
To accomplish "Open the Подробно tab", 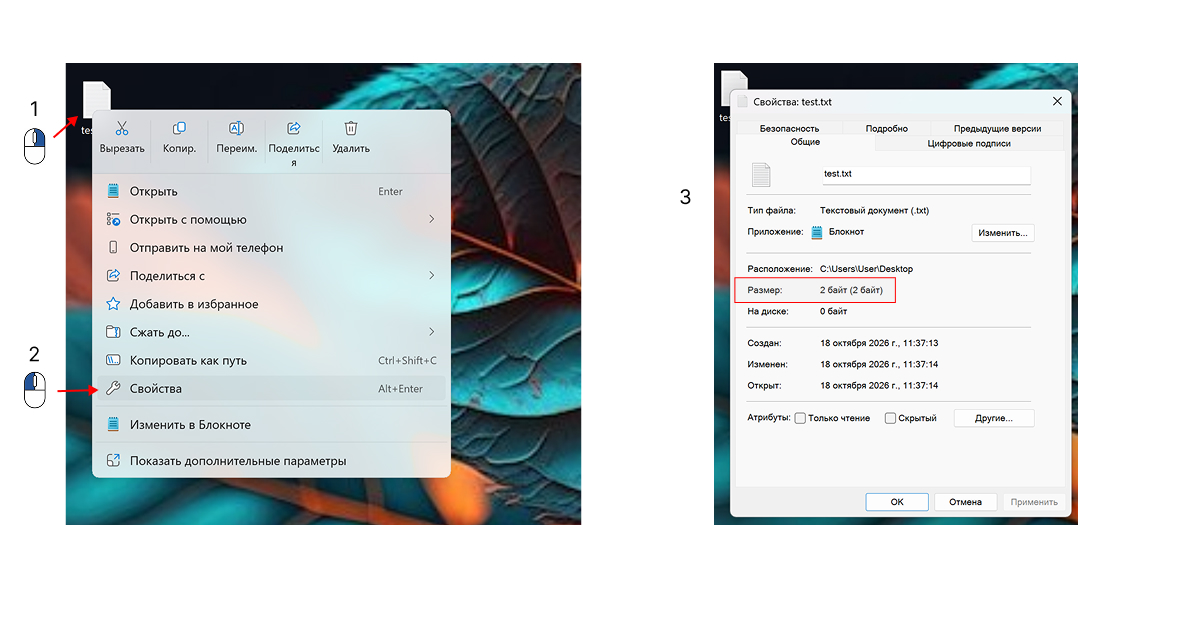I will [x=886, y=128].
